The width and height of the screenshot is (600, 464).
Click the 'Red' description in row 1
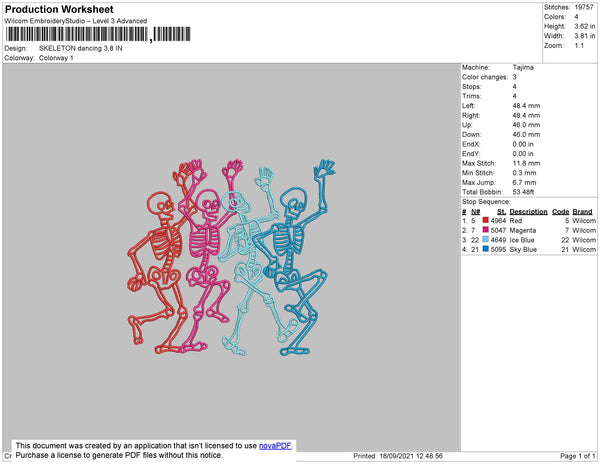click(x=516, y=221)
